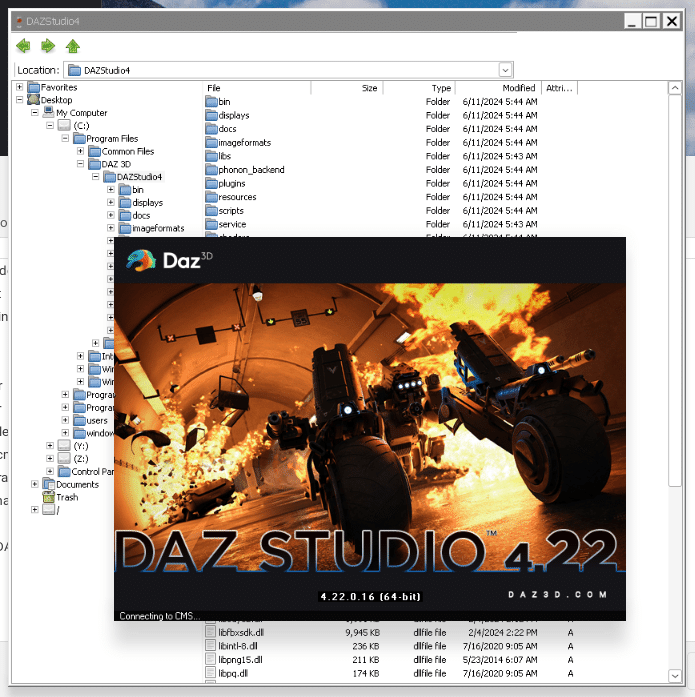Sort by the Type column header

pyautogui.click(x=419, y=88)
